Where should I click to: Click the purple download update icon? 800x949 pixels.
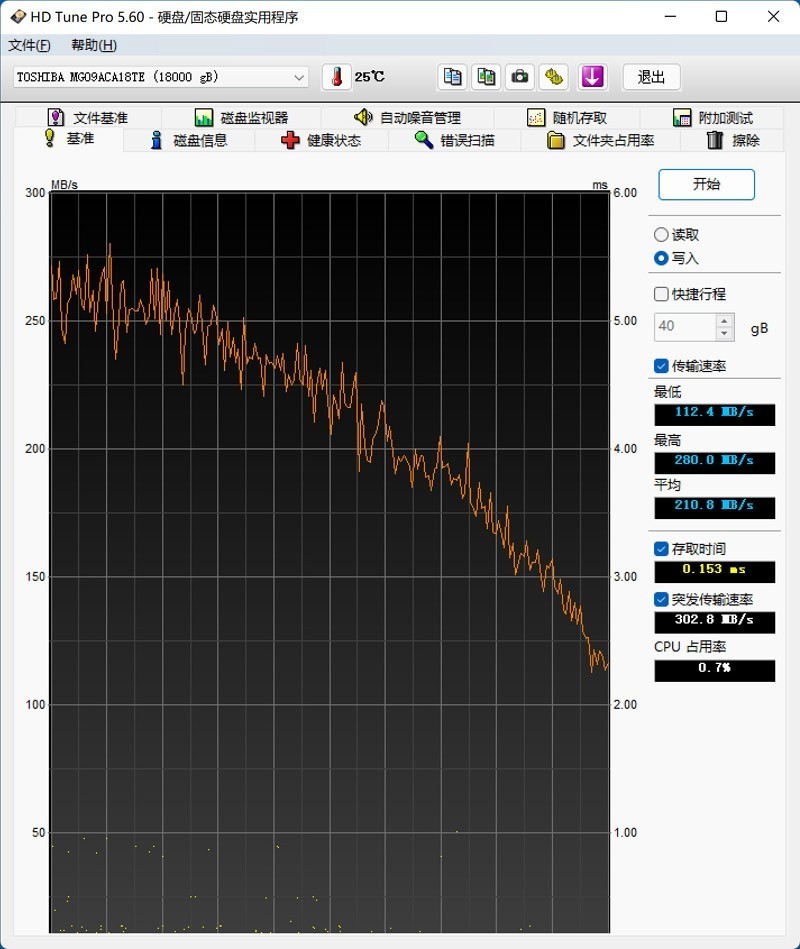pos(594,77)
